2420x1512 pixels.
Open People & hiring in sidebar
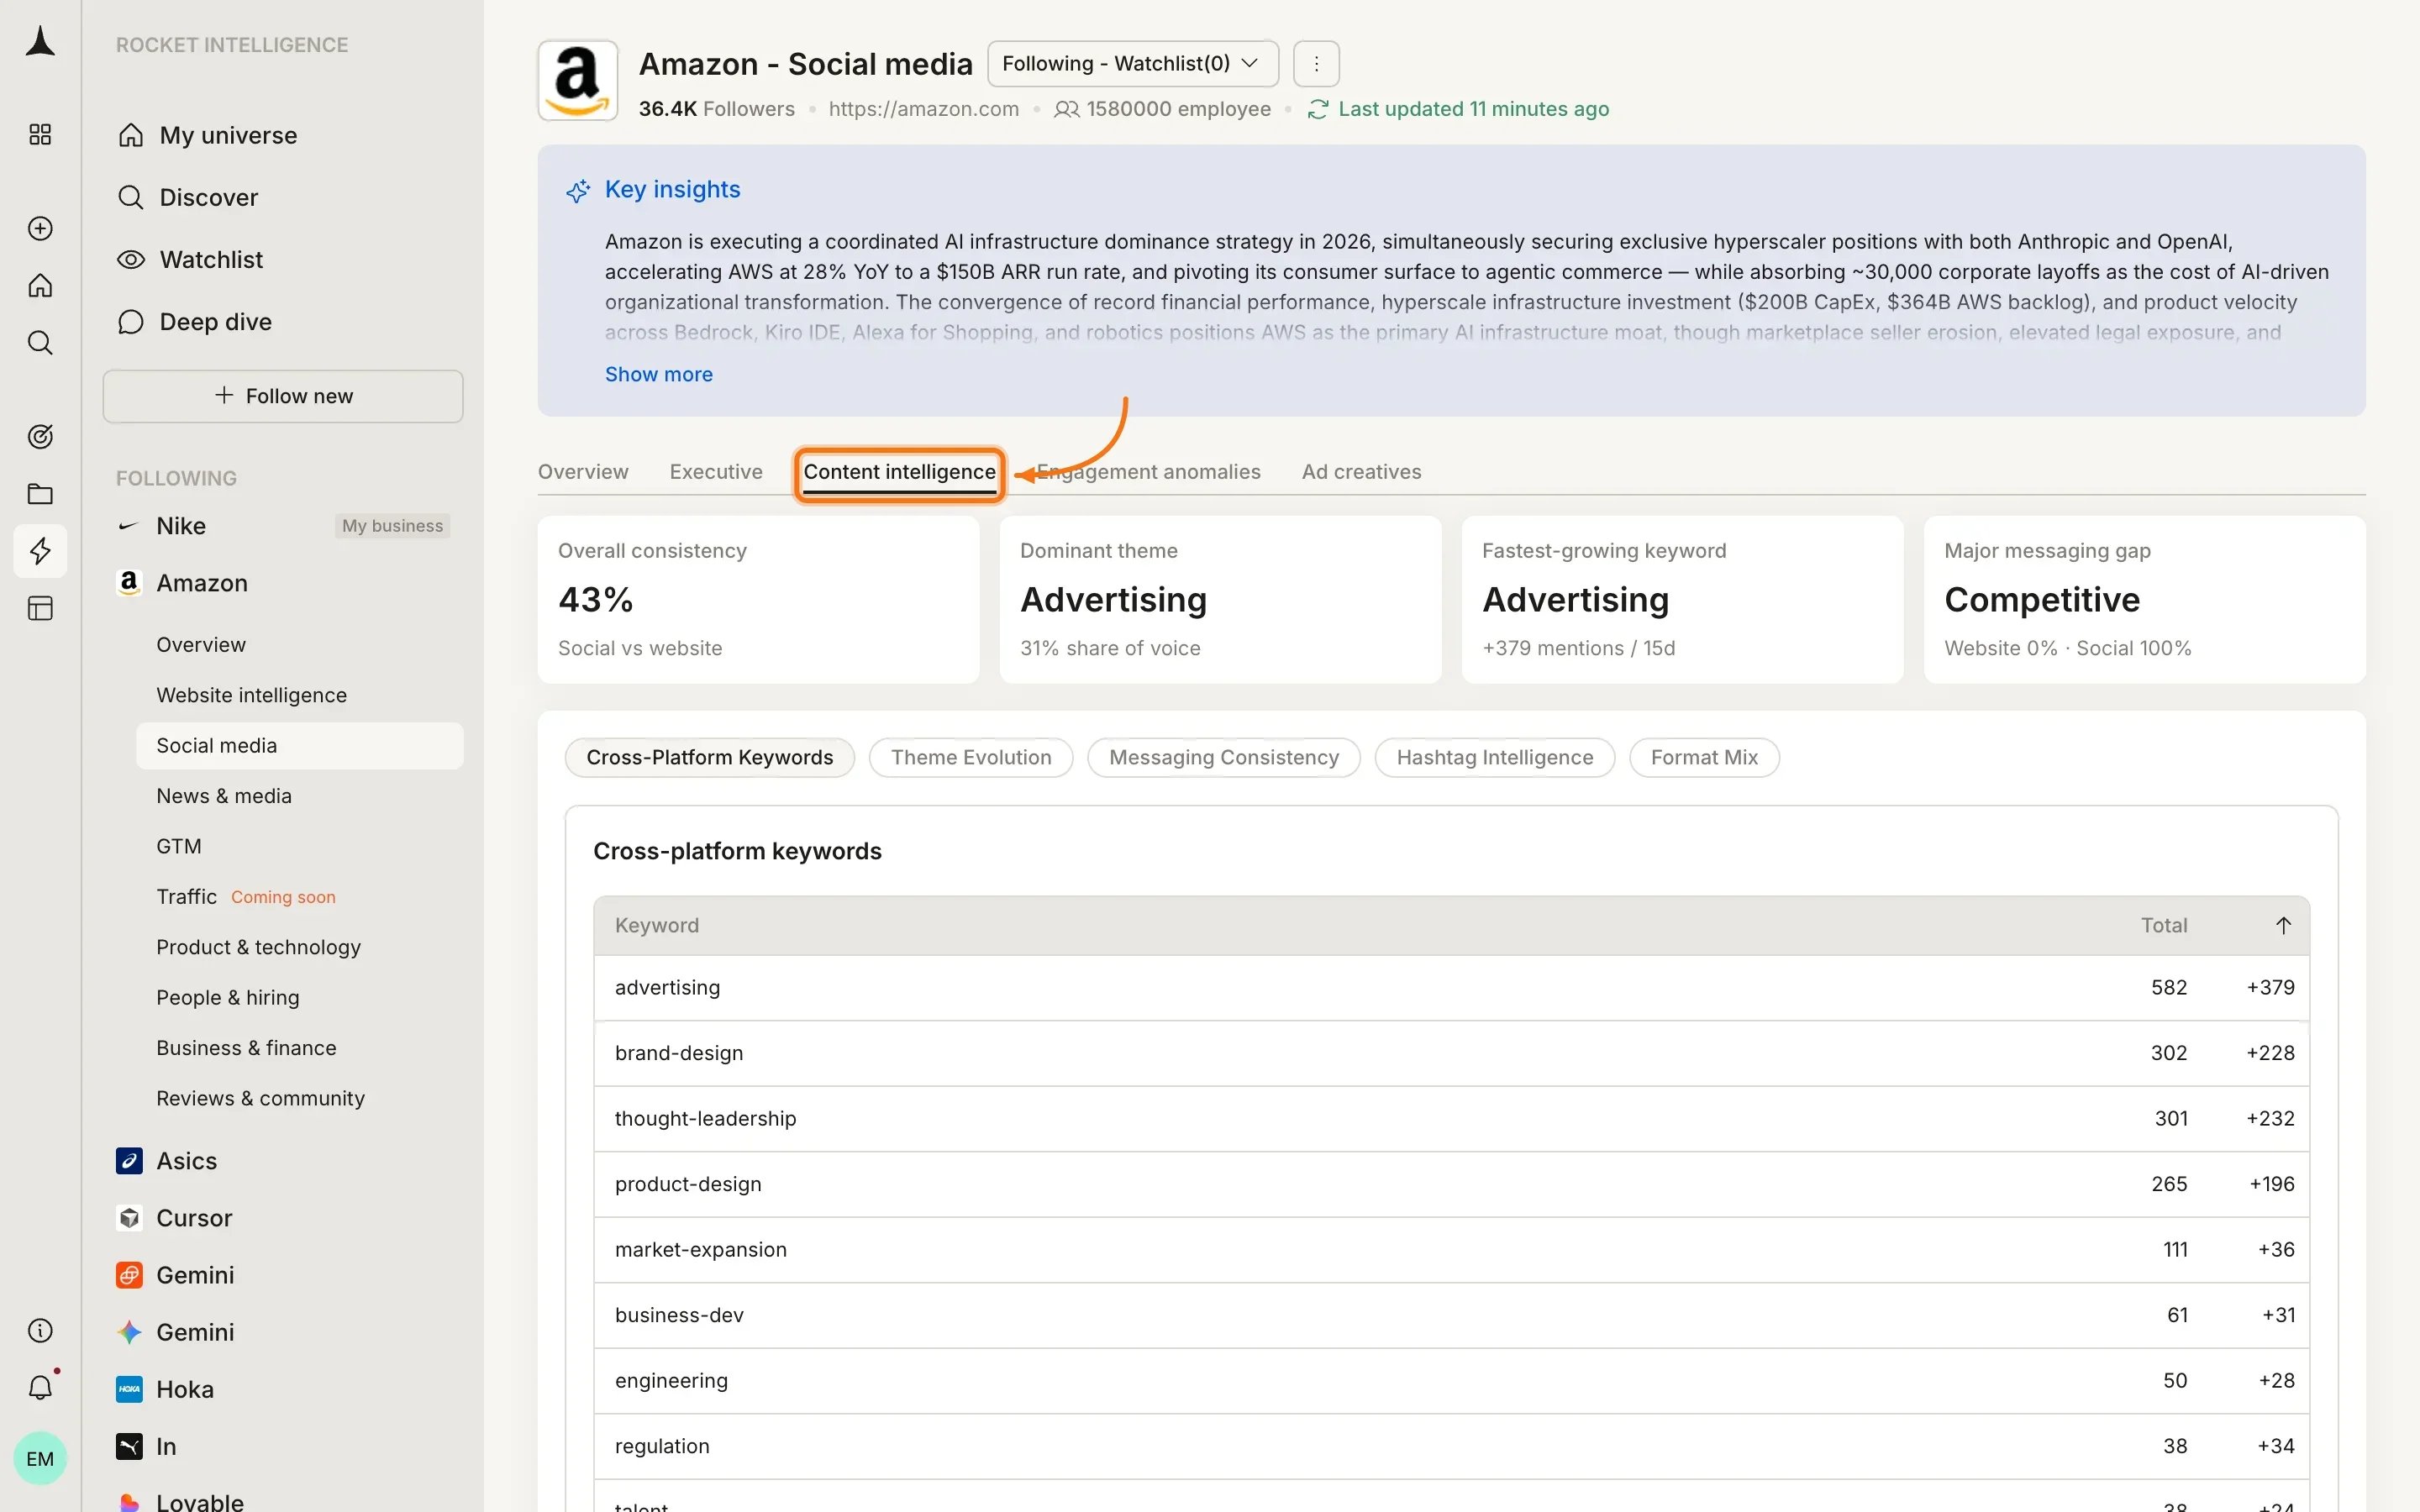coord(228,997)
